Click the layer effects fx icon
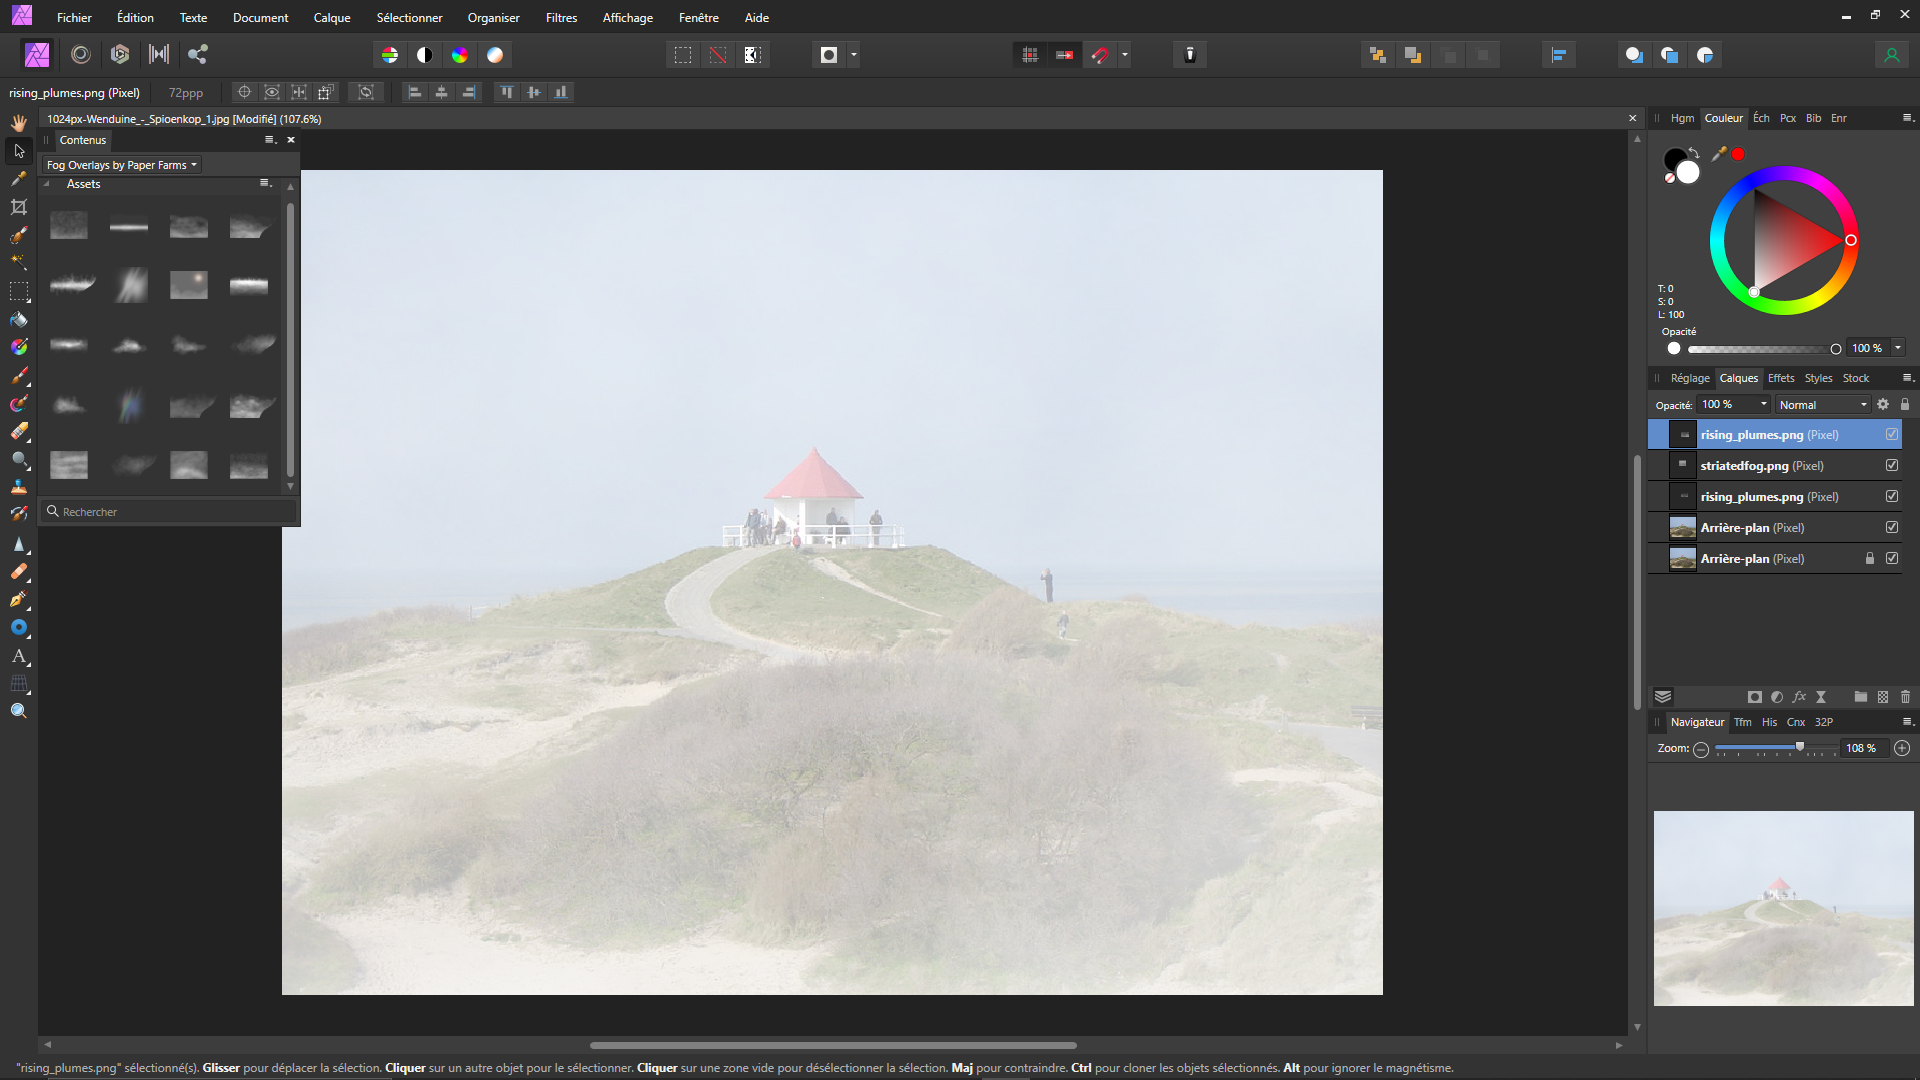 pos(1799,697)
